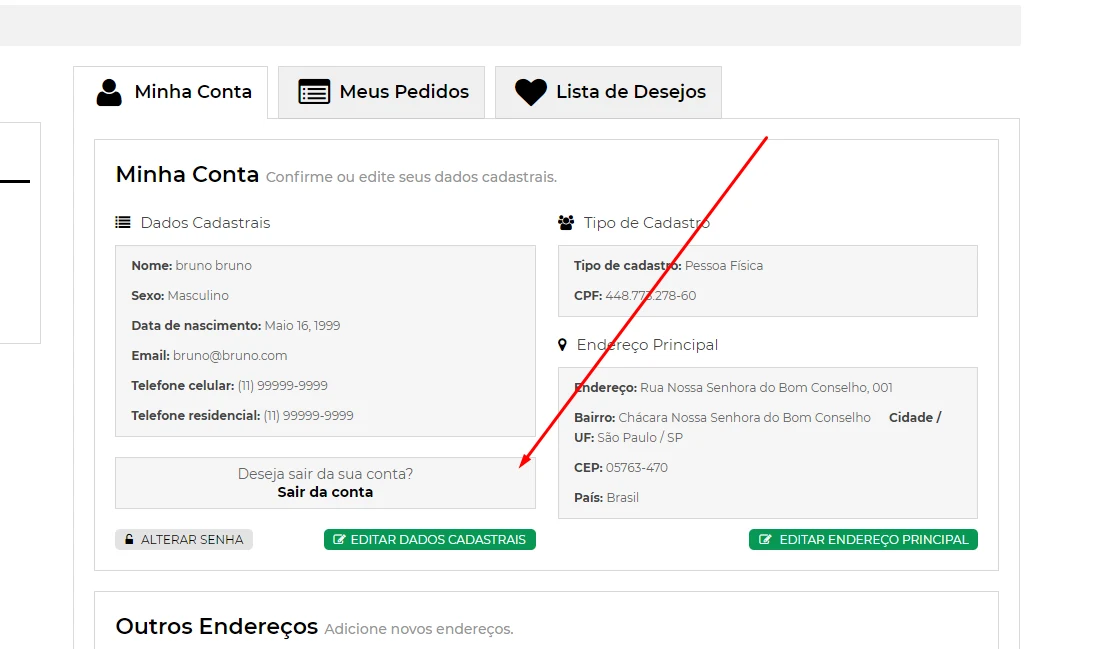Click EDITAR DADOS CADASTRAIS button
Screen dimensions: 1103x649
430,539
